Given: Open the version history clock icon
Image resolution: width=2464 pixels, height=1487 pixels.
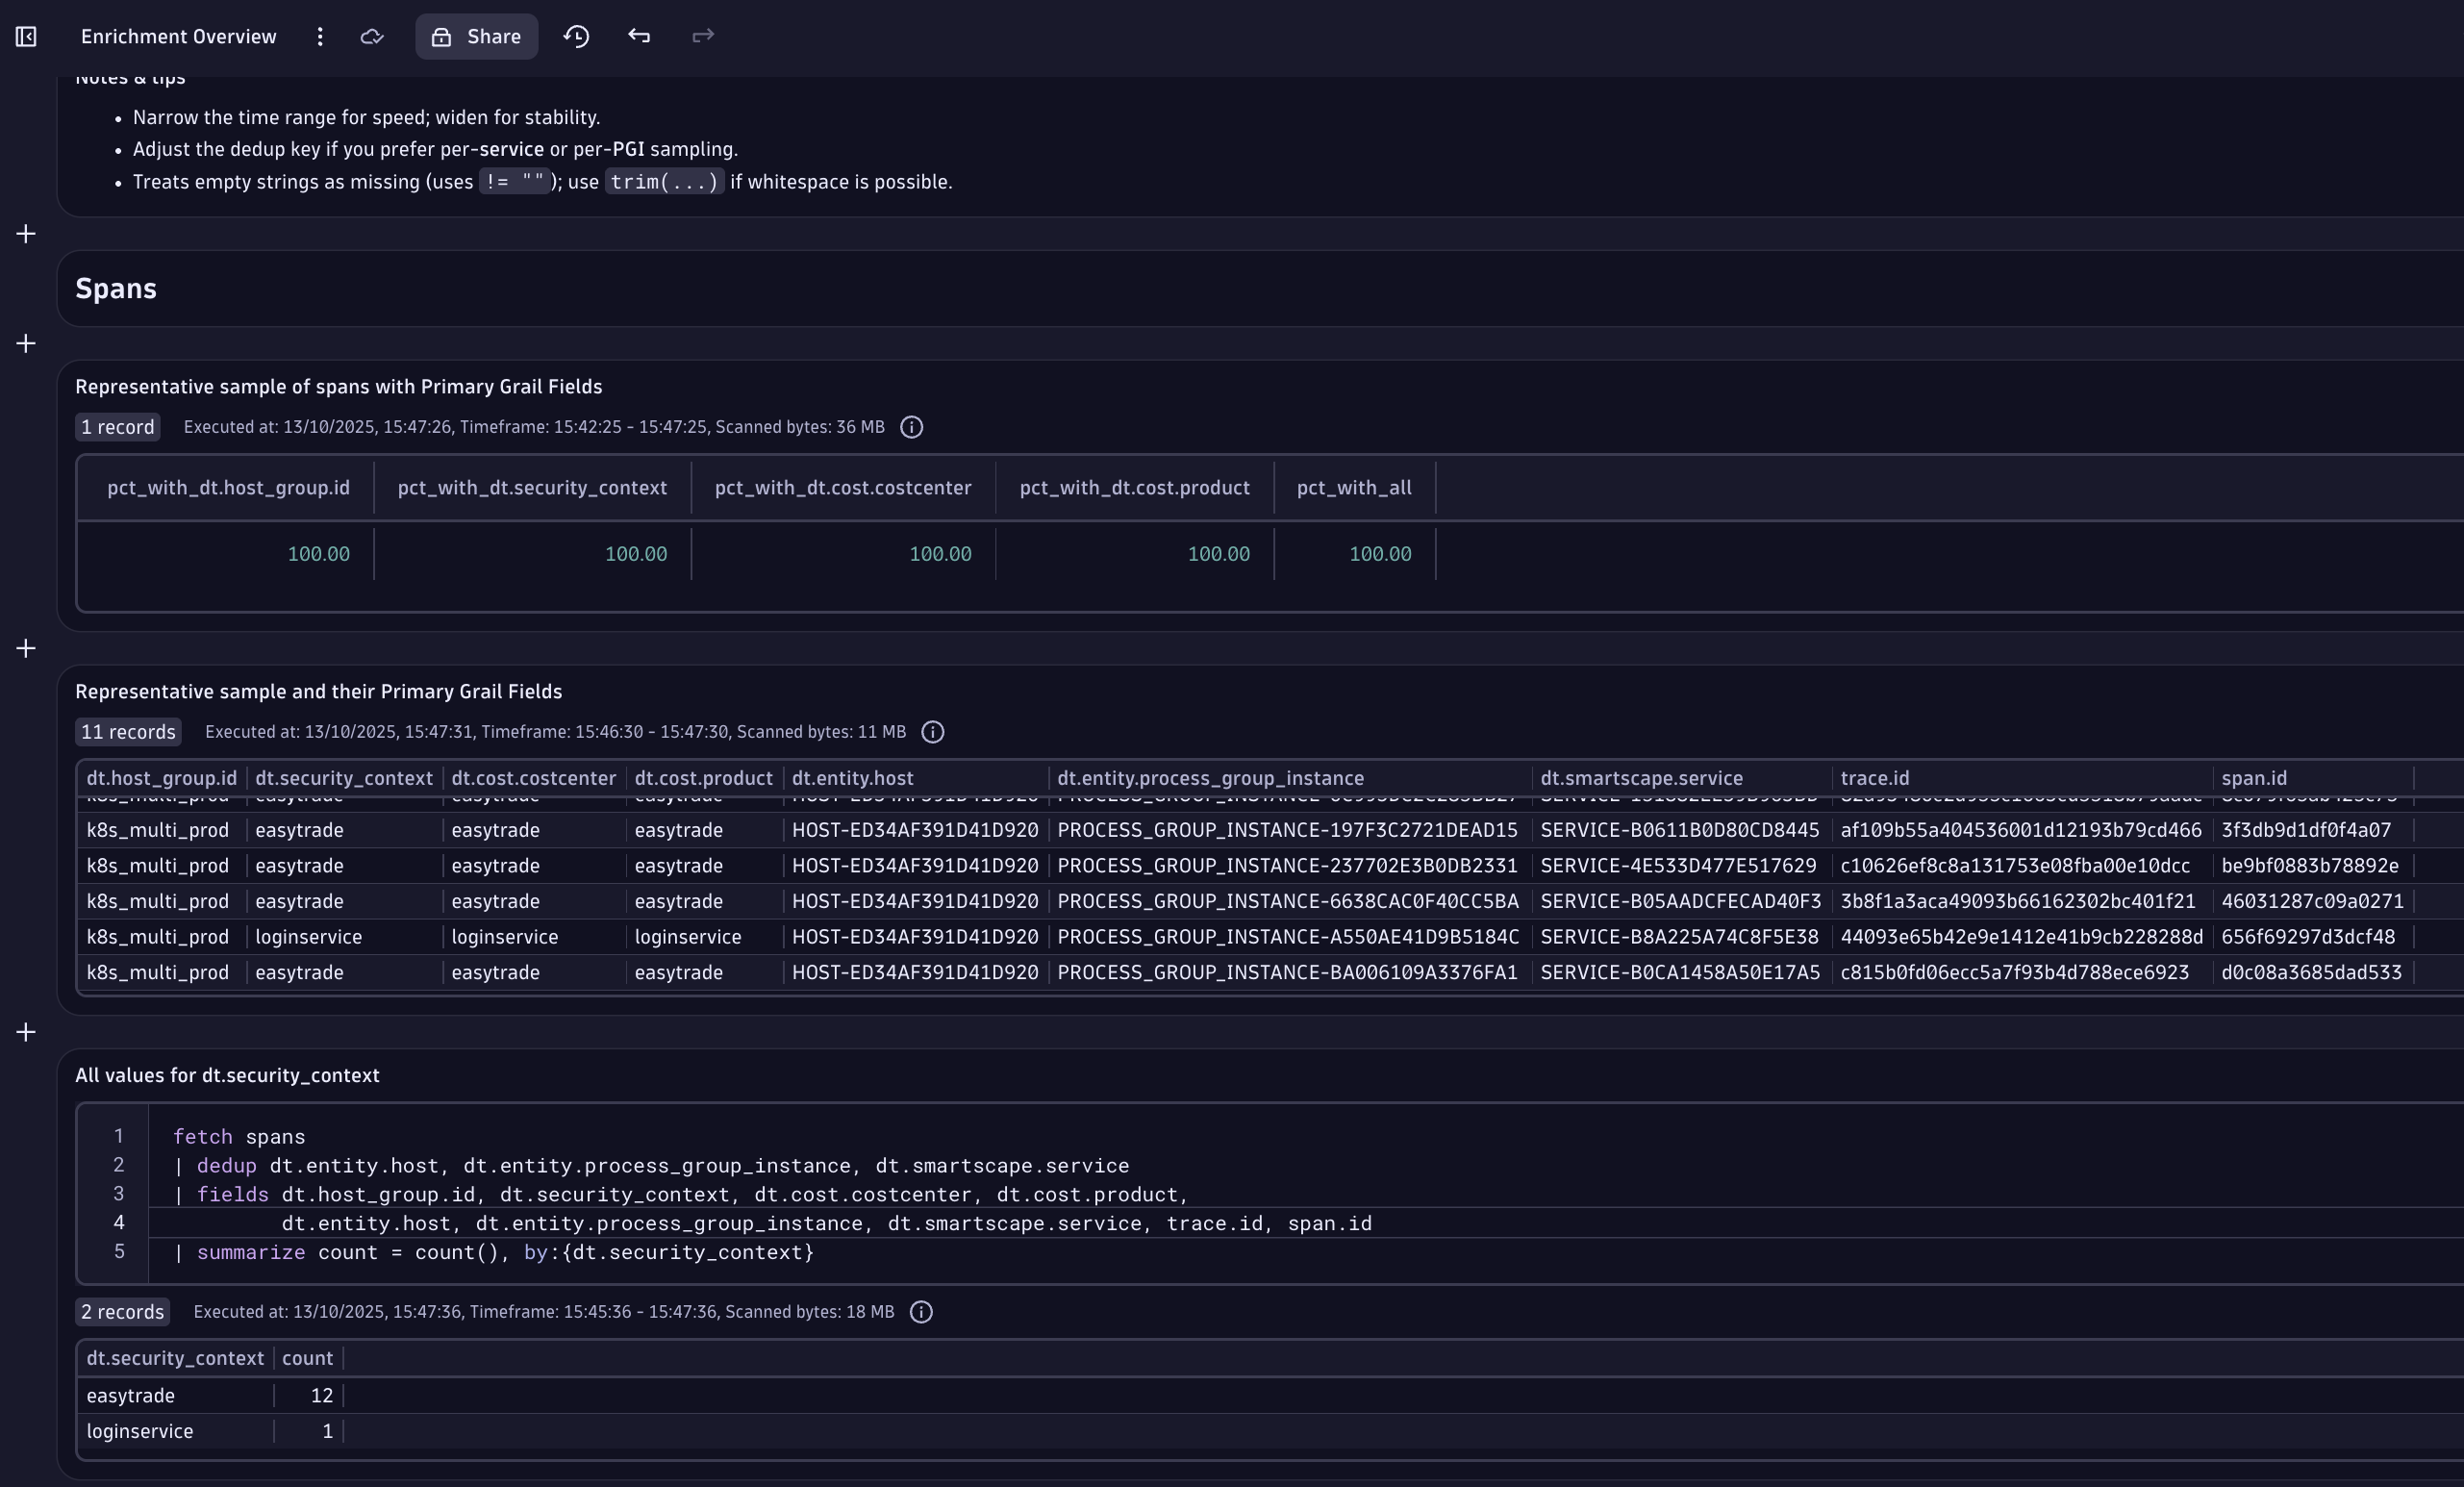Looking at the screenshot, I should 576,37.
